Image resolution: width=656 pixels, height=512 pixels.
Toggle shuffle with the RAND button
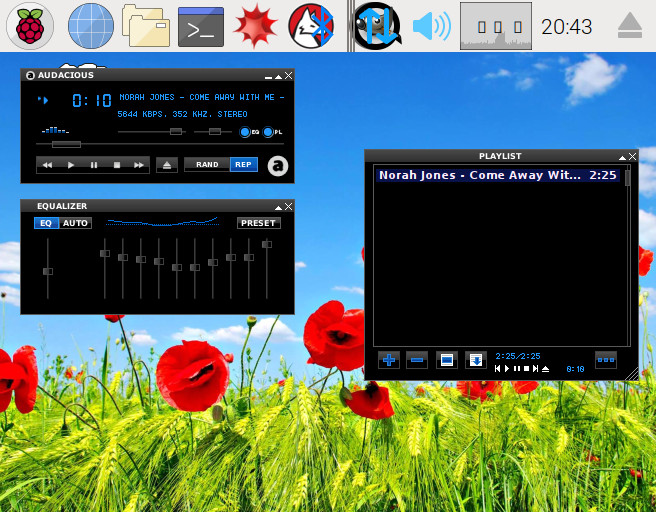pos(207,165)
